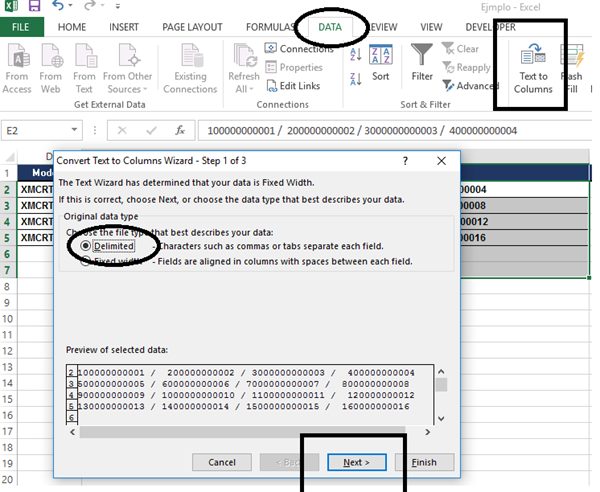Image resolution: width=600 pixels, height=492 pixels.
Task: Close the Text to Columns wizard
Action: 441,161
